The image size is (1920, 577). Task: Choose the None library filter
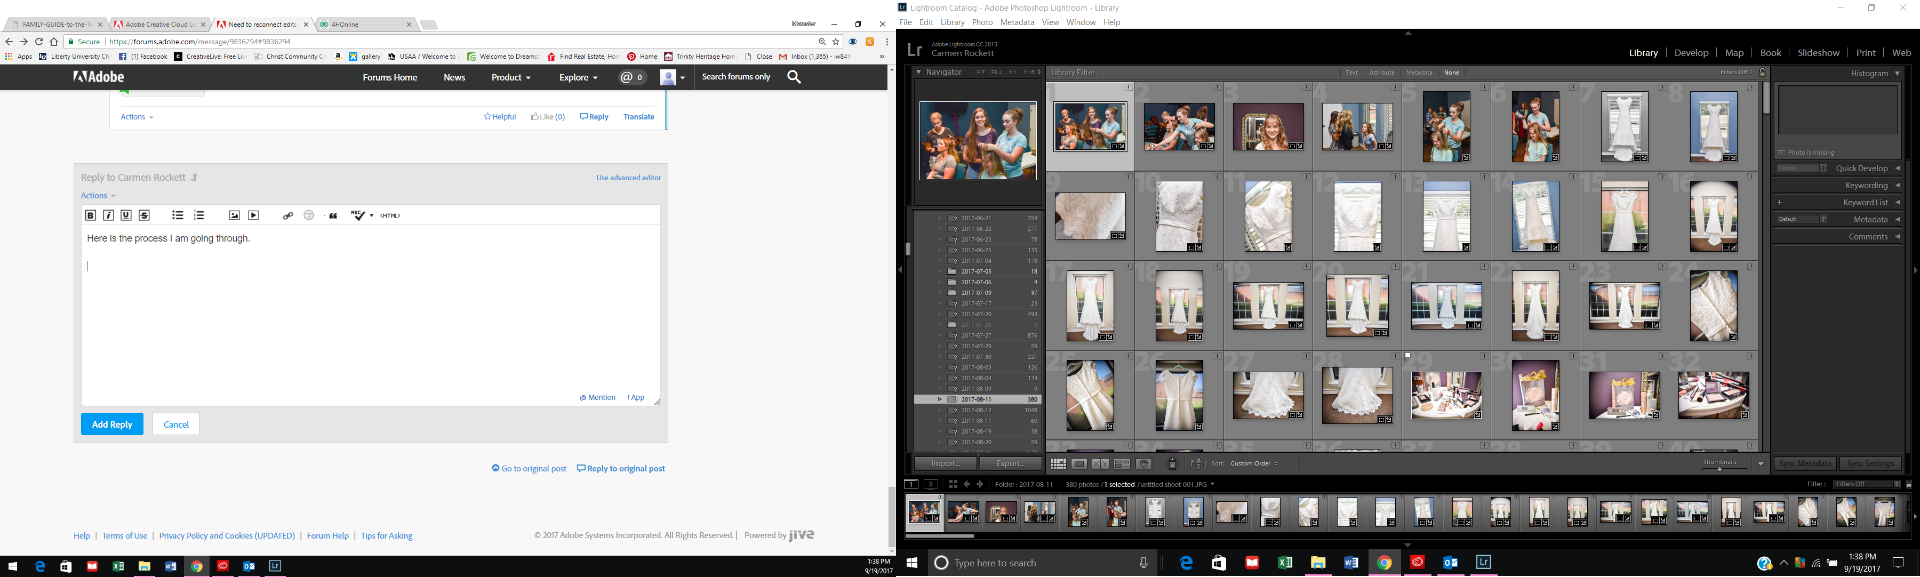tap(1452, 73)
